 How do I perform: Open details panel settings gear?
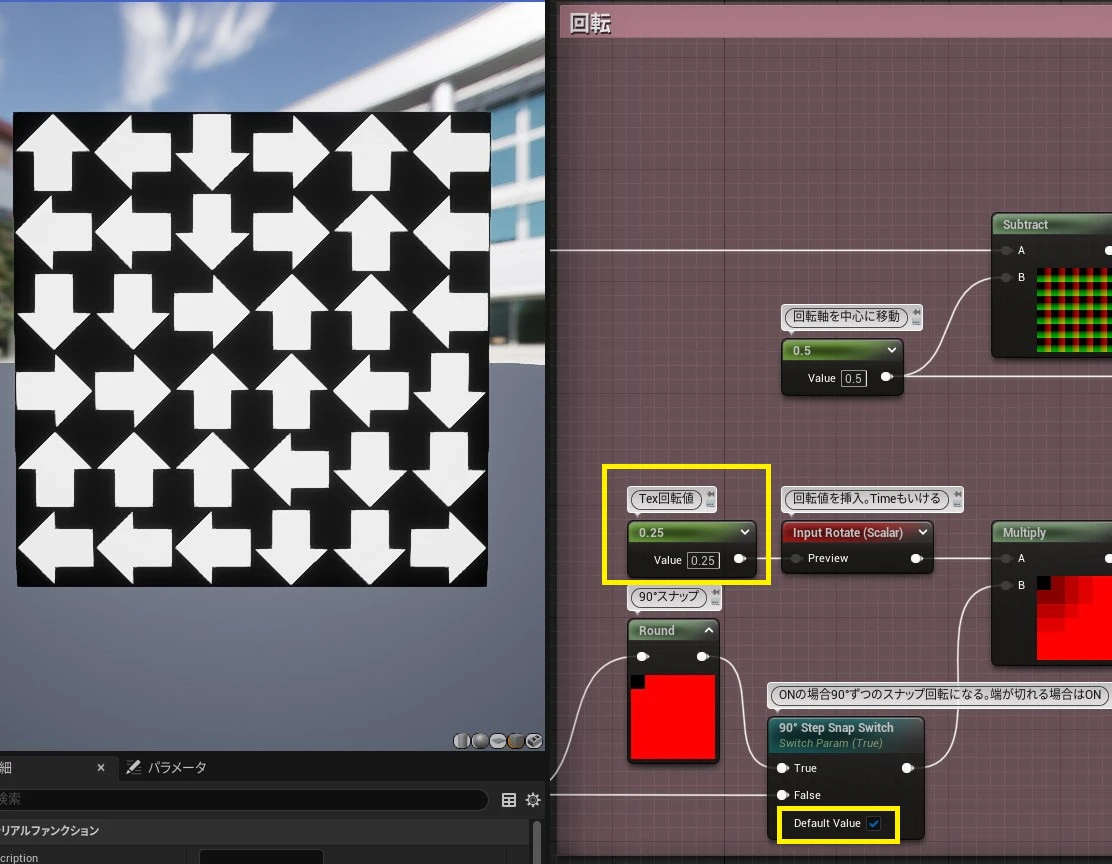pyautogui.click(x=533, y=800)
